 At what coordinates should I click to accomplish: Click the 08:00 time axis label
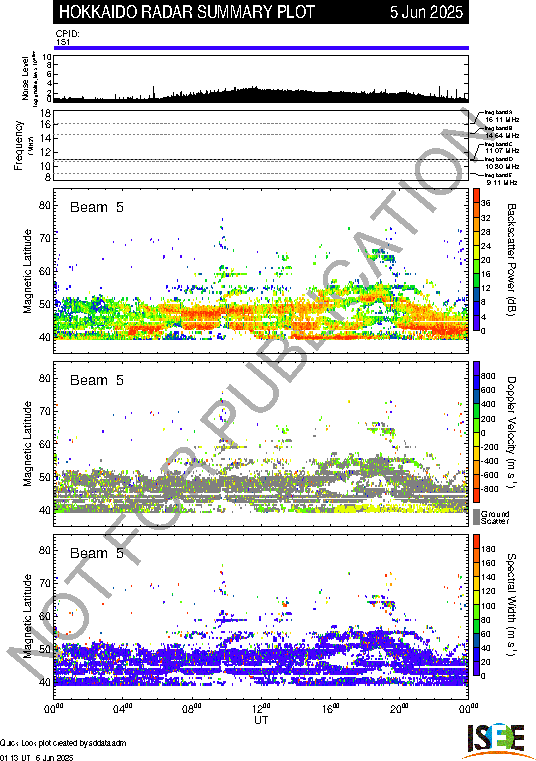coord(192,708)
